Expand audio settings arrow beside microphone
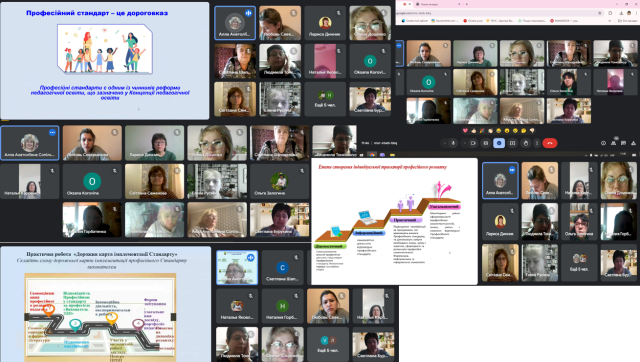Screen dimensions: 640x362 (x=445, y=143)
